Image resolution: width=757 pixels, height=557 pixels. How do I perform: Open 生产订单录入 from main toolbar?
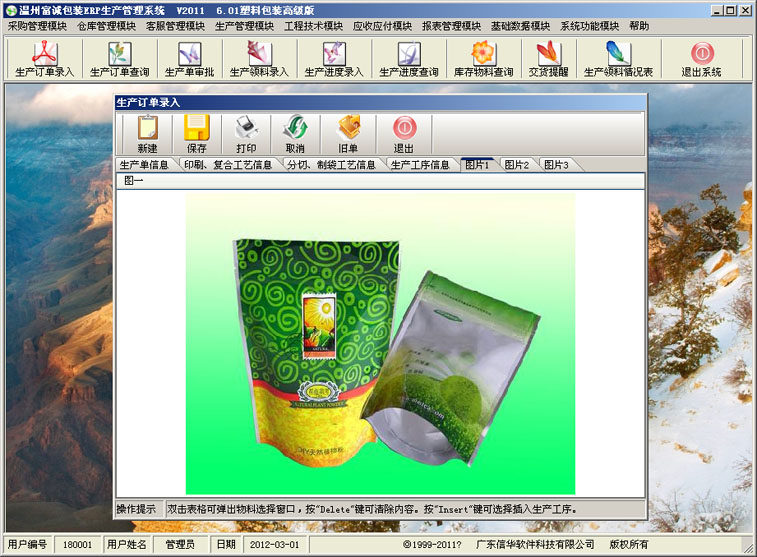[44, 59]
